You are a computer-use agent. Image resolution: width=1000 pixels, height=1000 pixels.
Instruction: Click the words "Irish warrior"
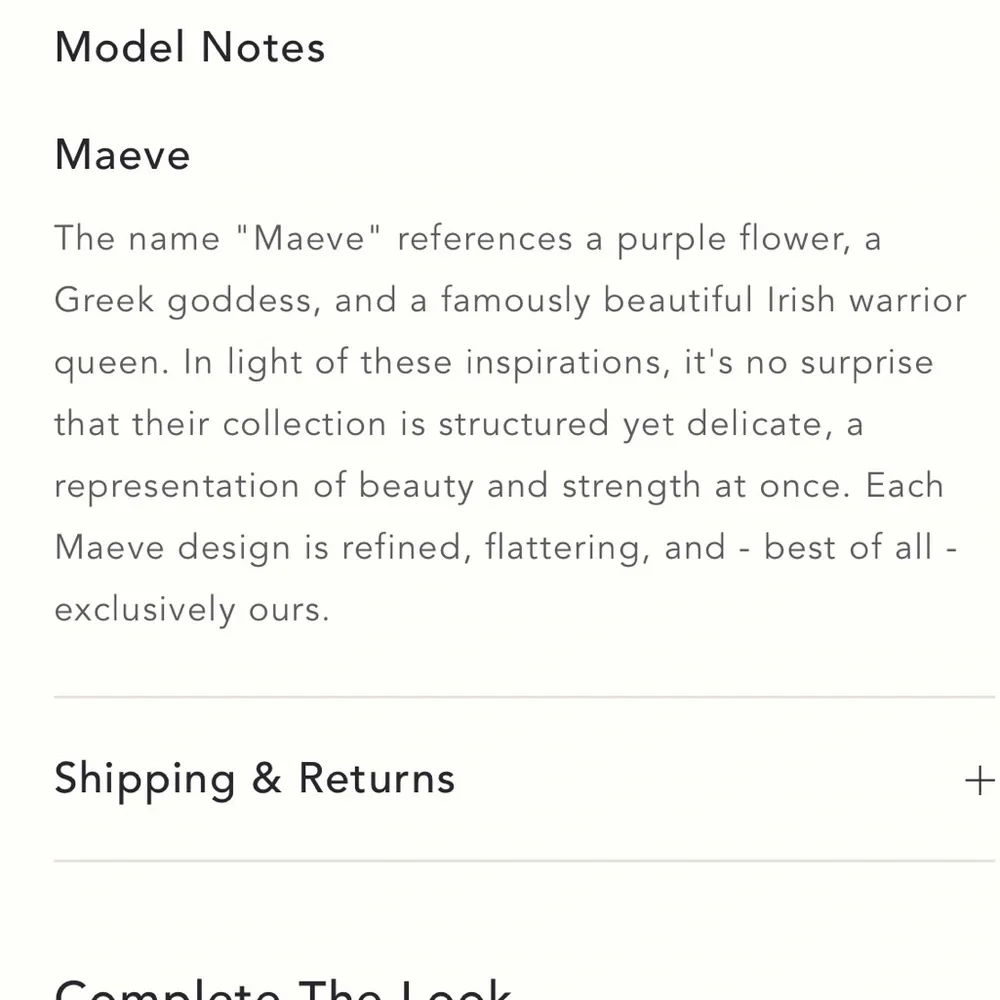point(867,300)
